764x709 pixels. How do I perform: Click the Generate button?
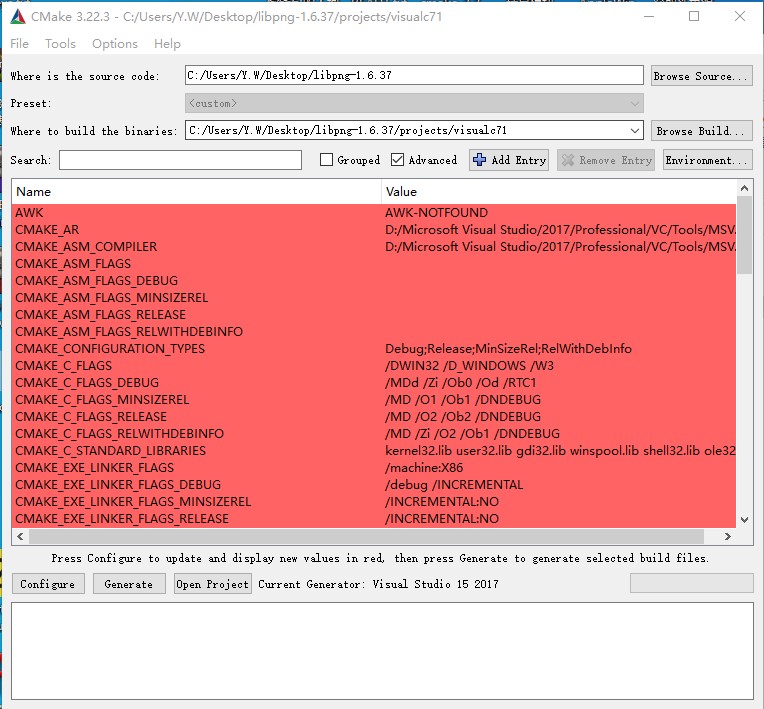pos(129,584)
